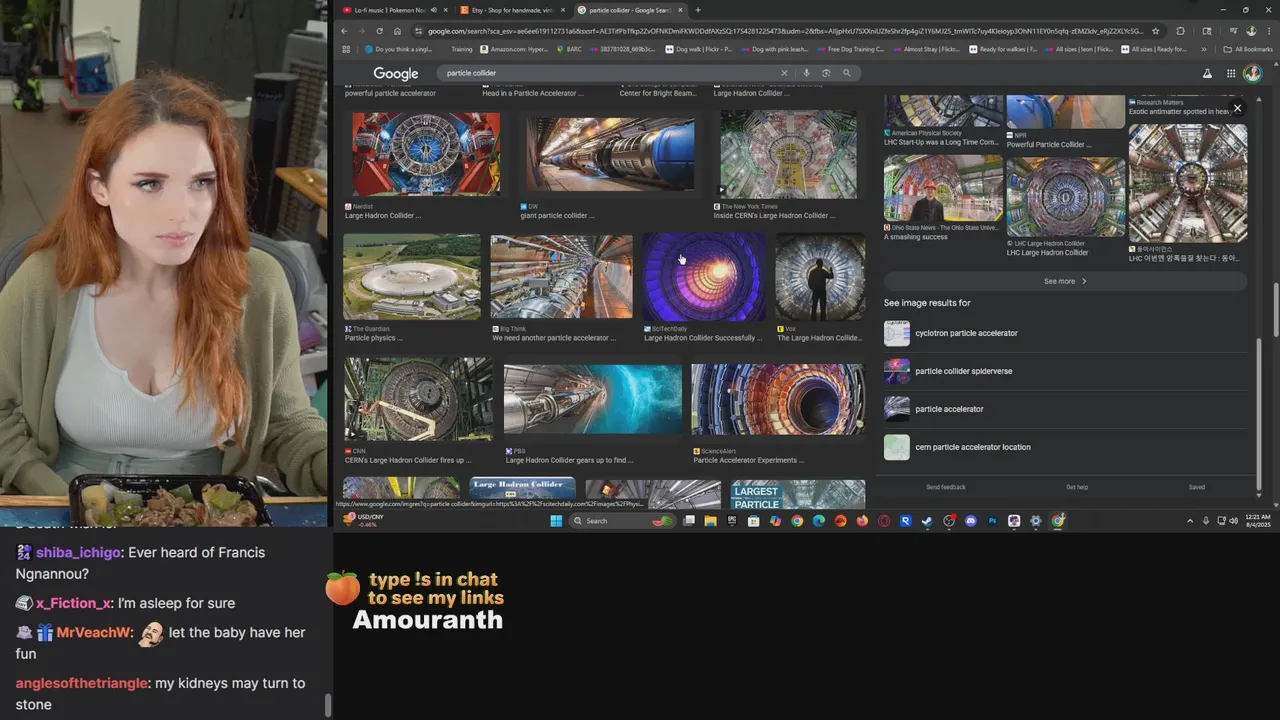This screenshot has height=720, width=1280.
Task: Switch to Etsy shop tab
Action: [x=511, y=10]
